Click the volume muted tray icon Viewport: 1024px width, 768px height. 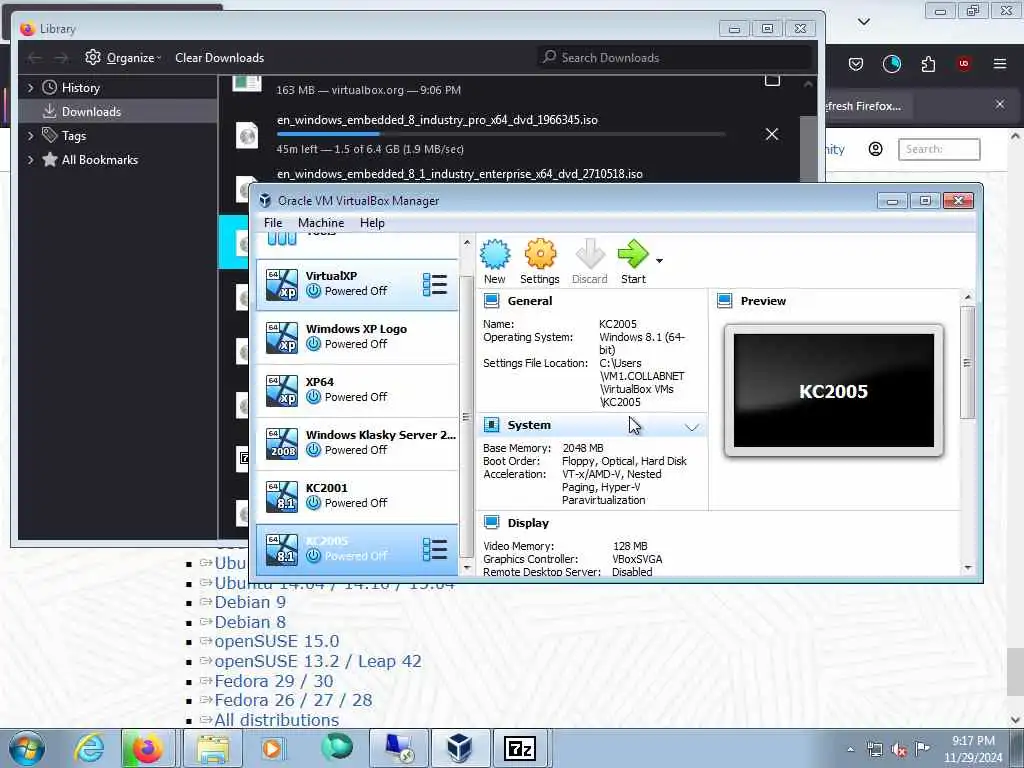[899, 750]
